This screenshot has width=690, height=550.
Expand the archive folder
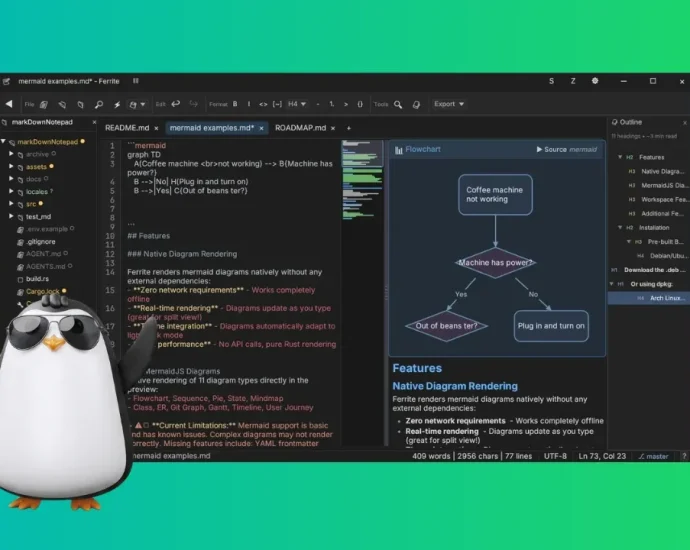point(11,154)
